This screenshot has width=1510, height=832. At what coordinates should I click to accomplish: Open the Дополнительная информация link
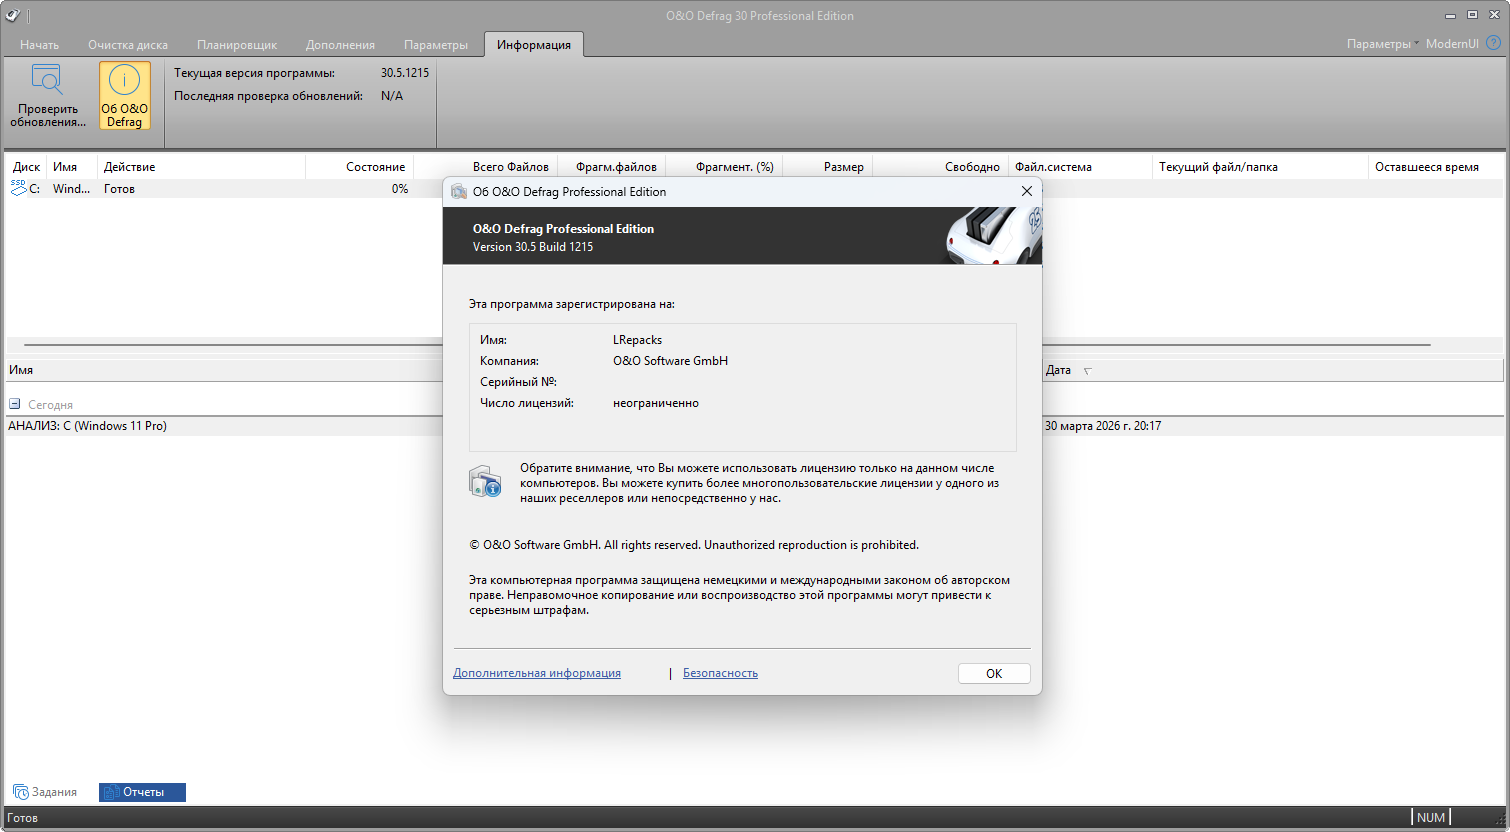(536, 673)
